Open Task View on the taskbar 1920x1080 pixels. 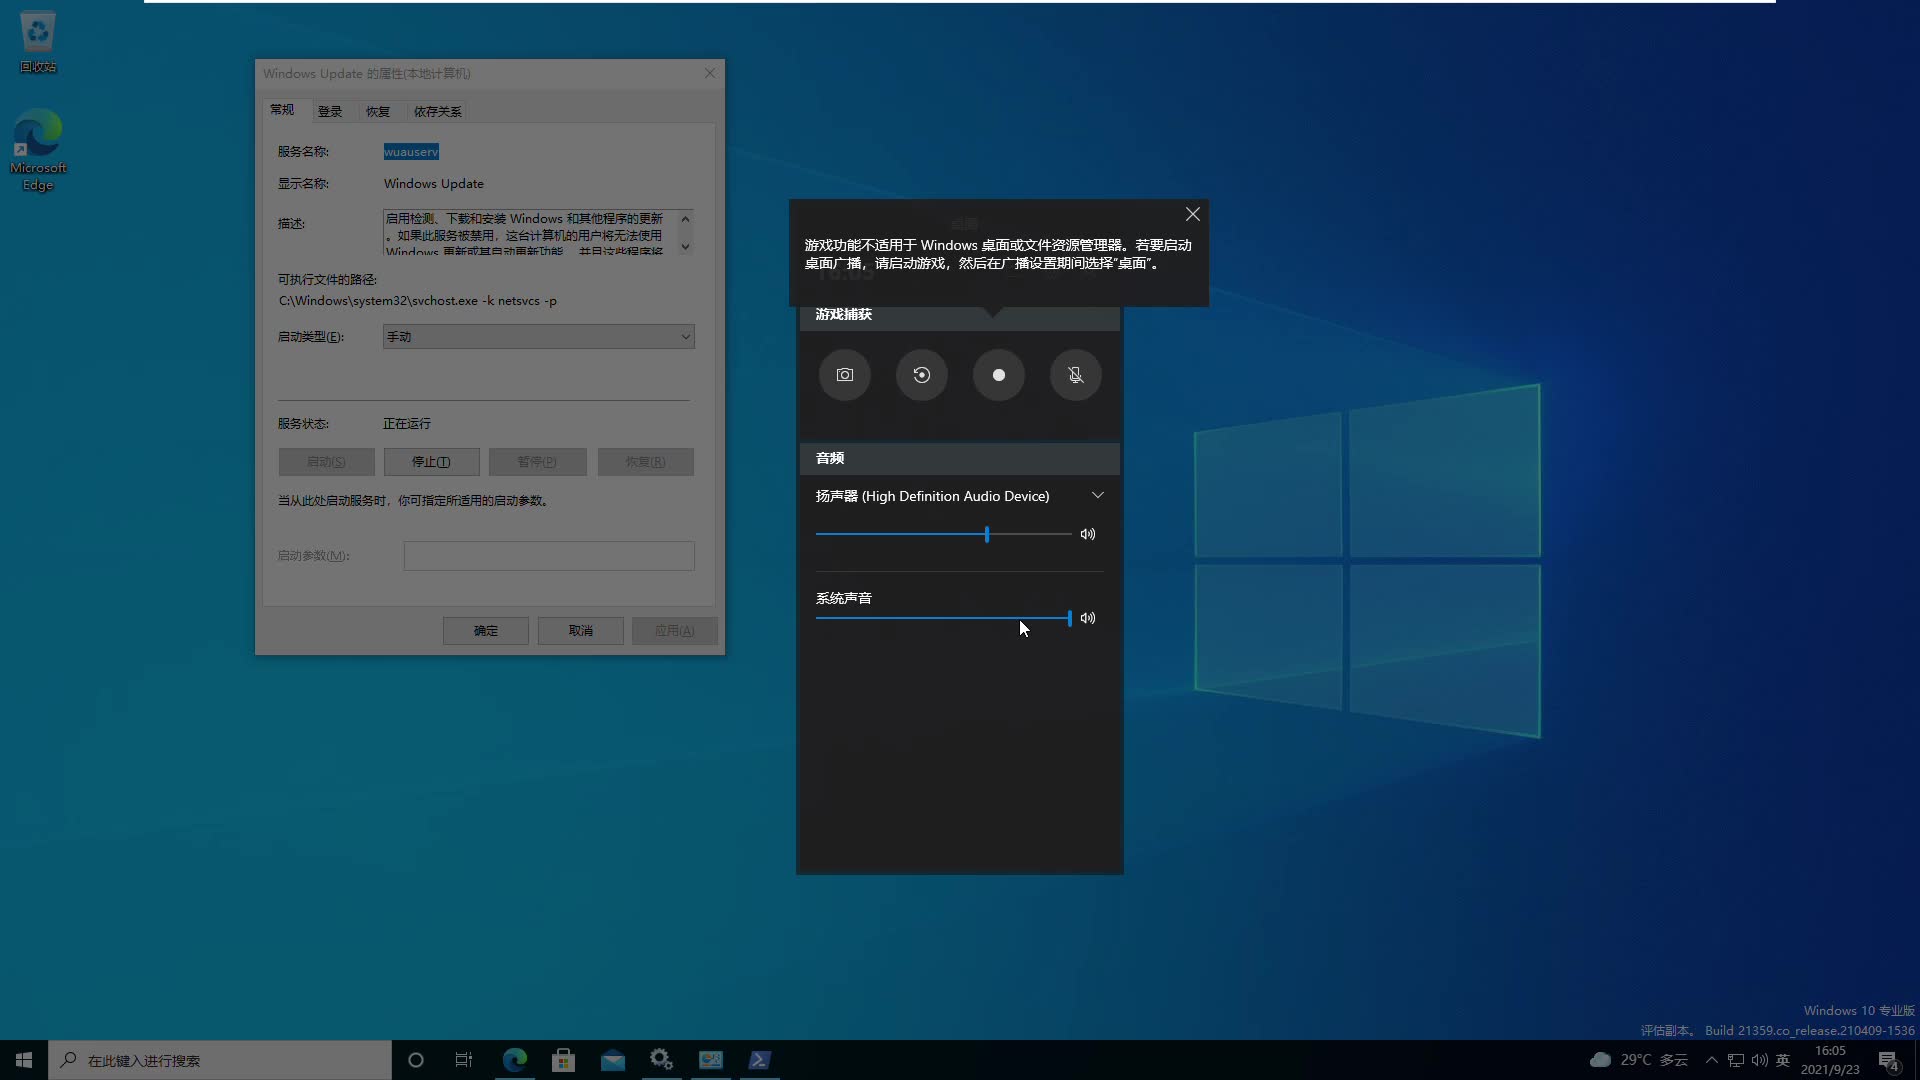pos(464,1060)
